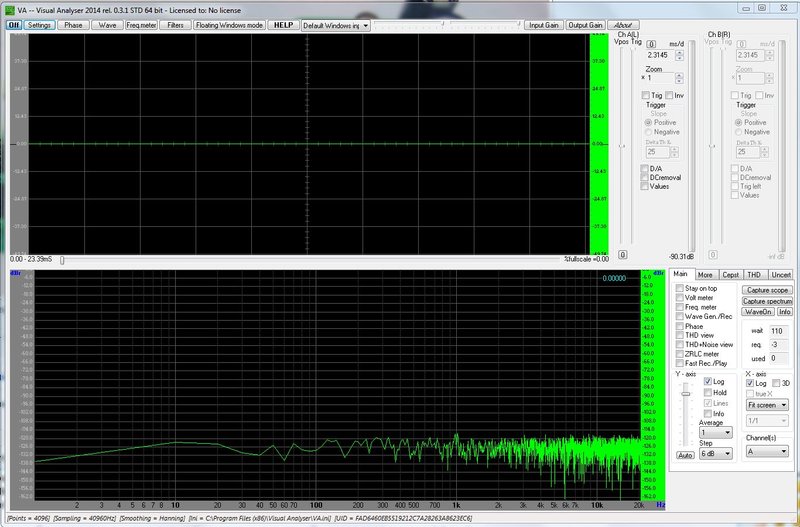Open Filters from the toolbar
Screen dimensions: 800x527
click(175, 24)
